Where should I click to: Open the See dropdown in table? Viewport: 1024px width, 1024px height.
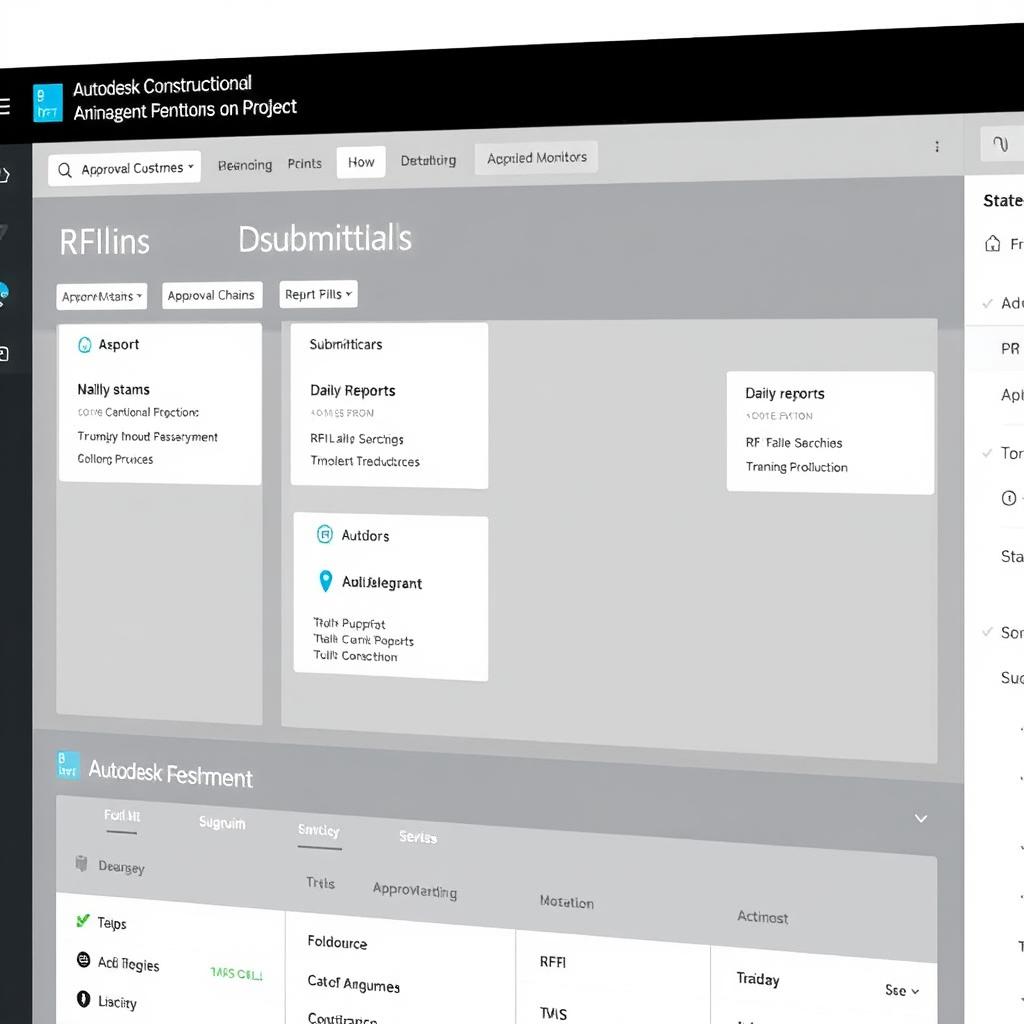(902, 991)
